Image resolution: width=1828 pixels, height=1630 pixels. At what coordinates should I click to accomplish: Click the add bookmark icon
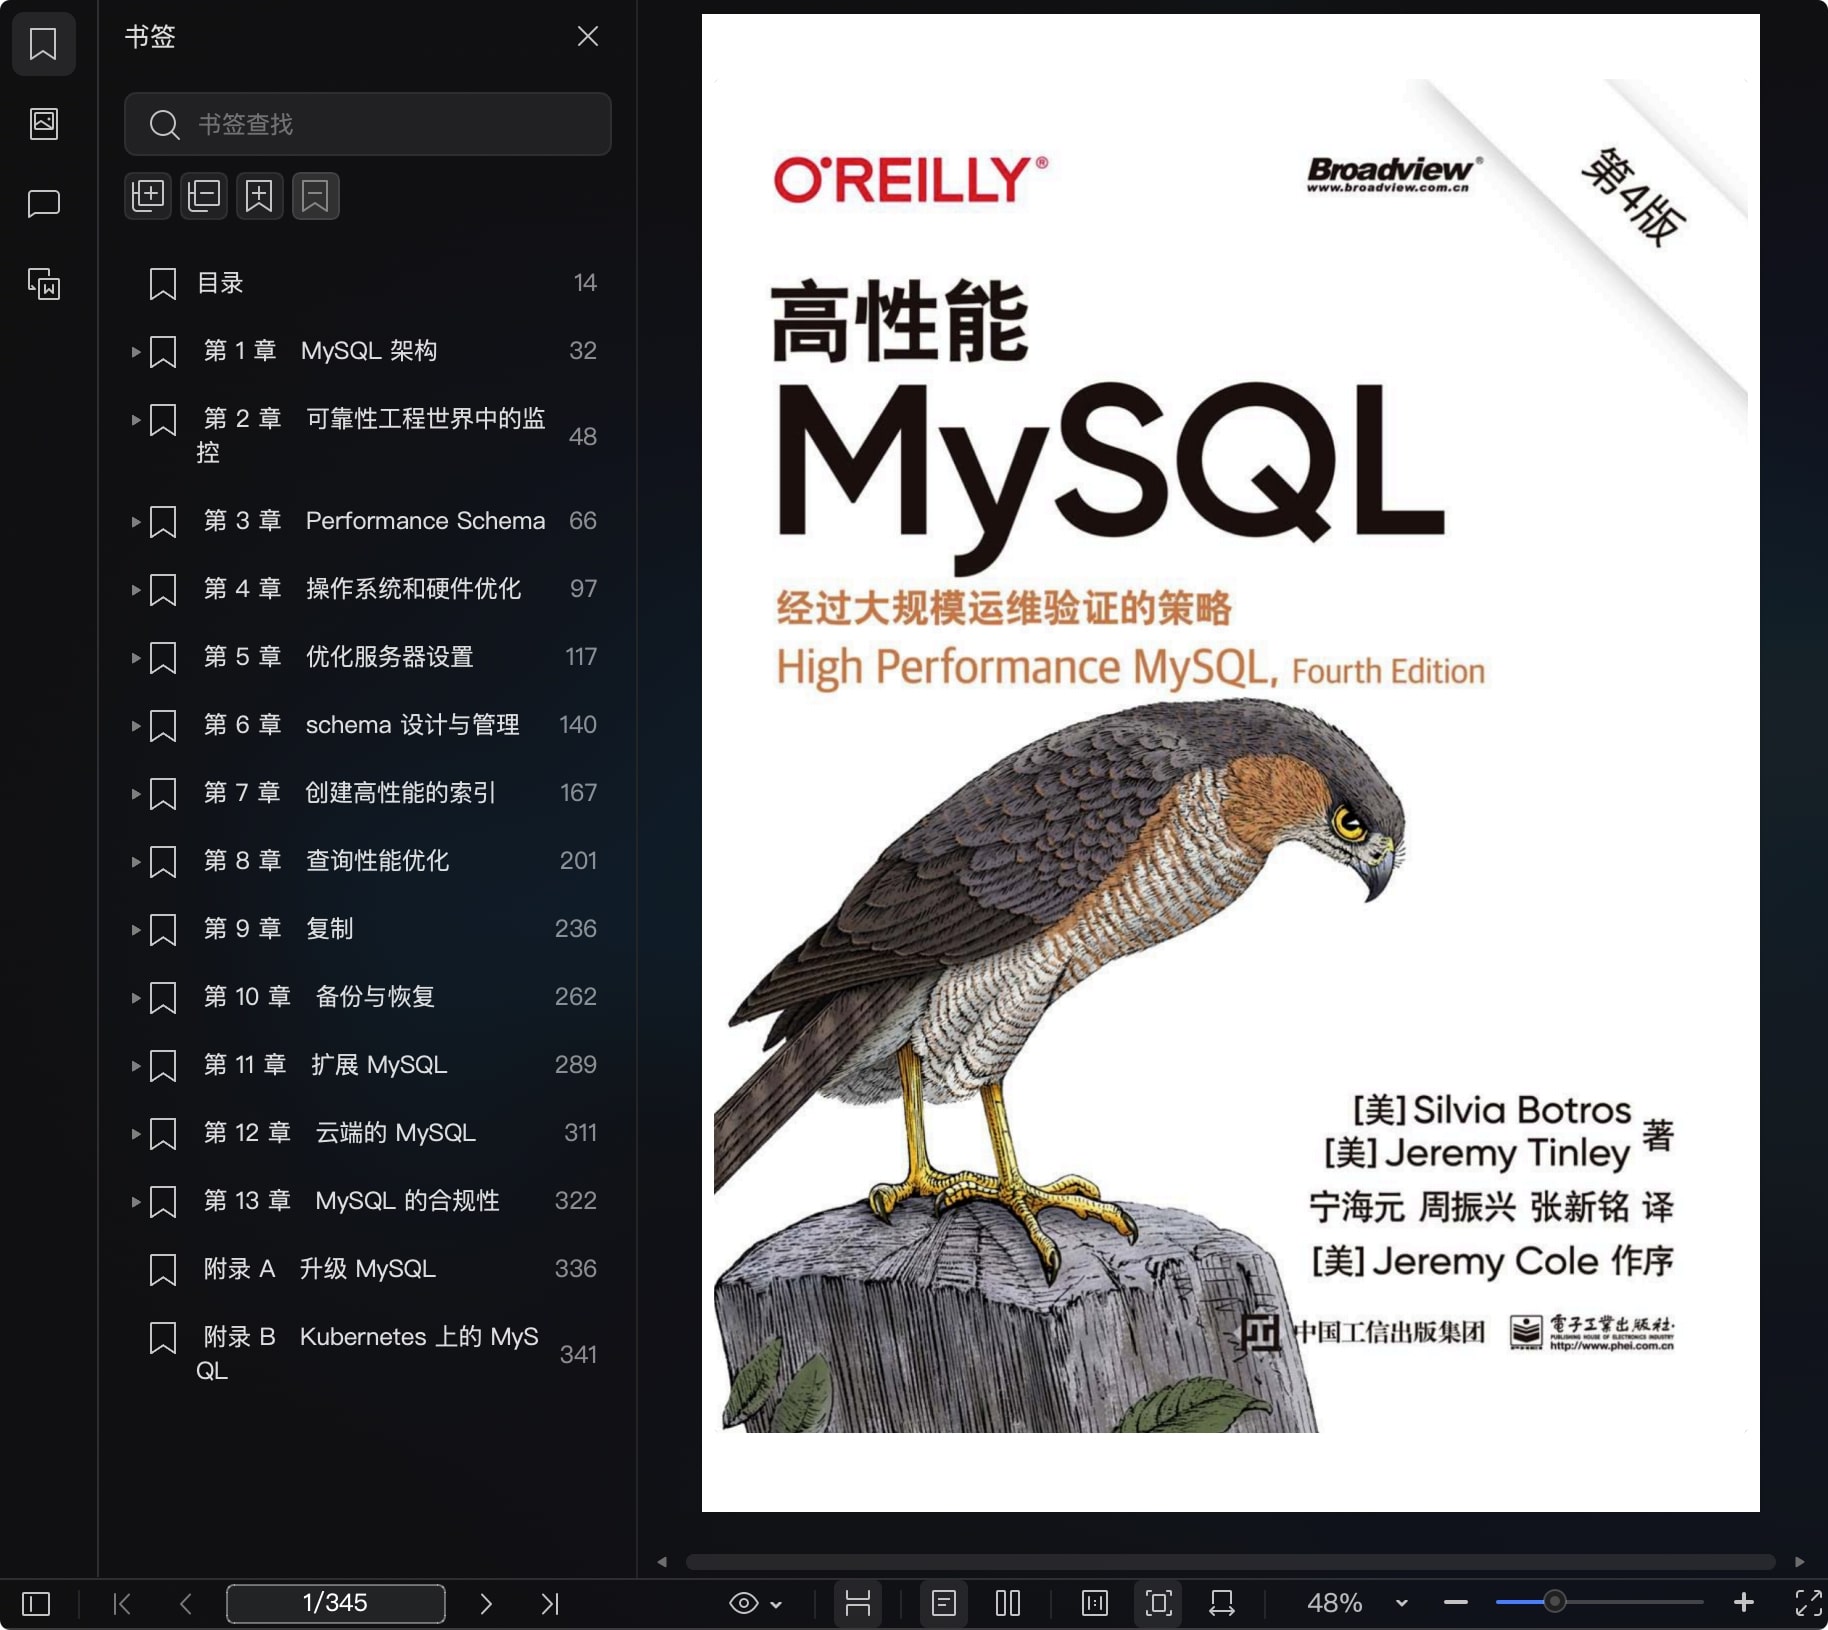tap(260, 195)
